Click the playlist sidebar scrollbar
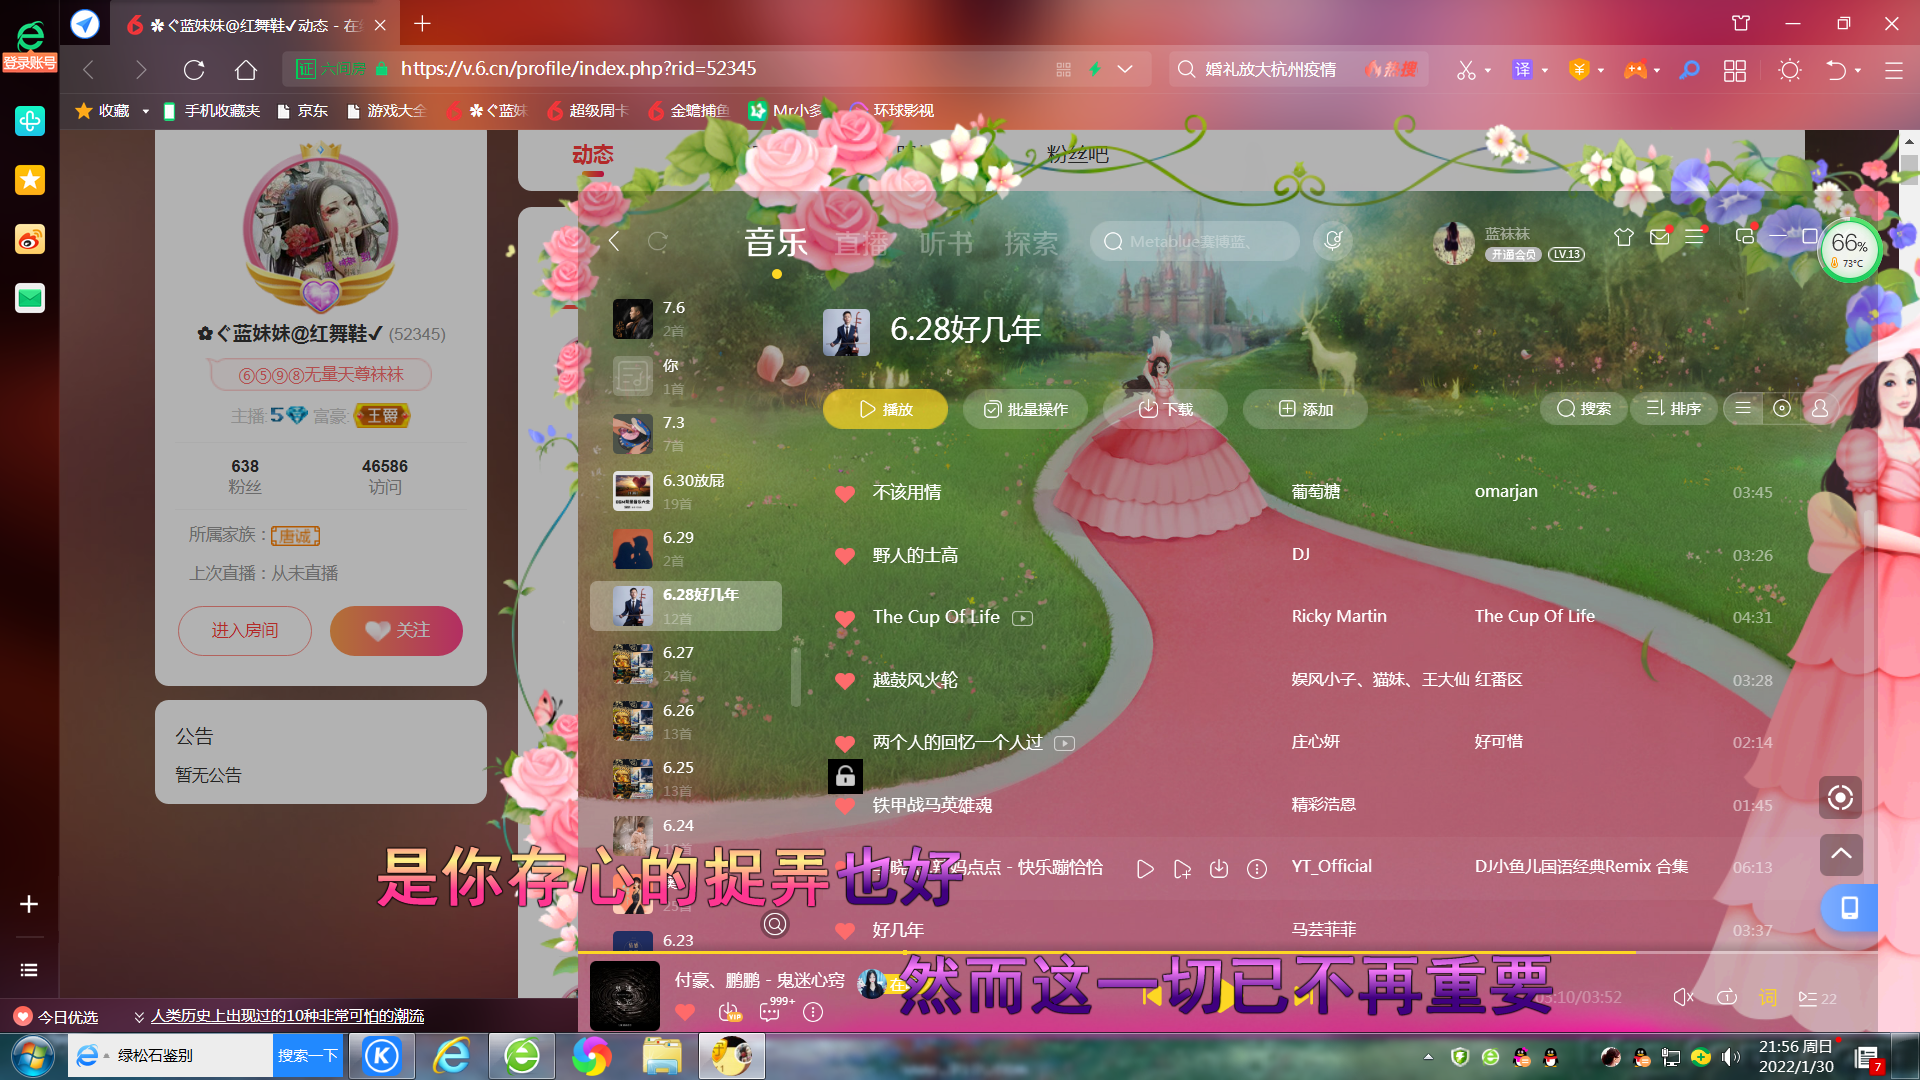This screenshot has width=1920, height=1080. 796,677
